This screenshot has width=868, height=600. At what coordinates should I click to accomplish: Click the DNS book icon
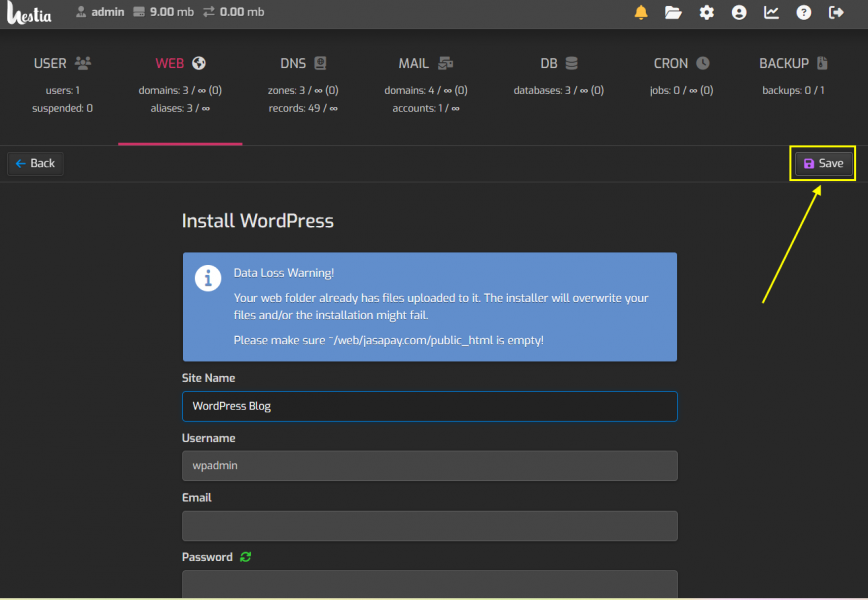point(320,63)
